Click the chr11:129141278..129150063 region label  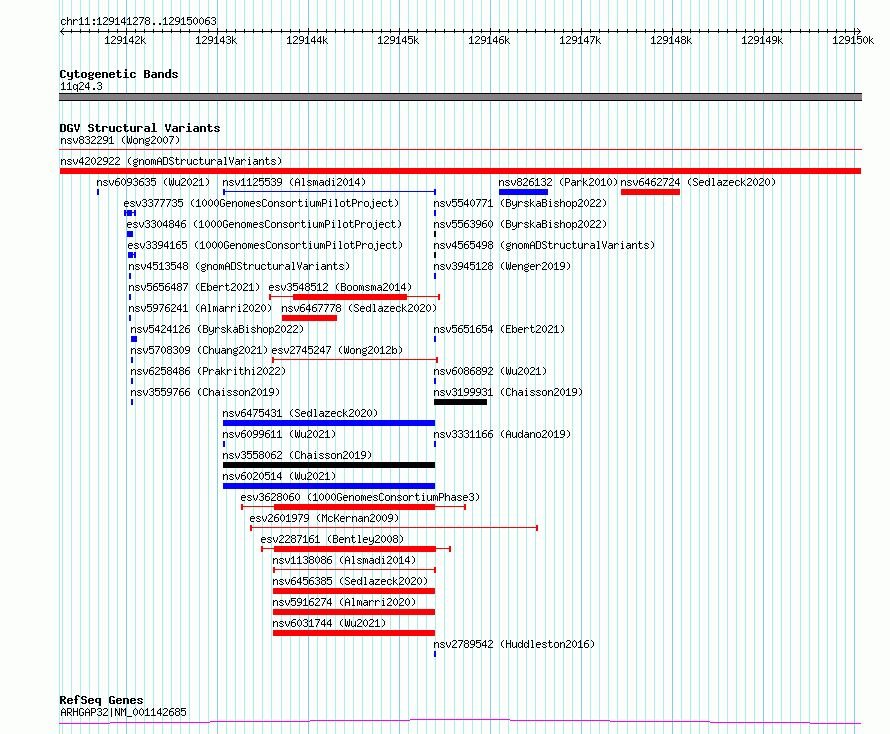coord(138,22)
